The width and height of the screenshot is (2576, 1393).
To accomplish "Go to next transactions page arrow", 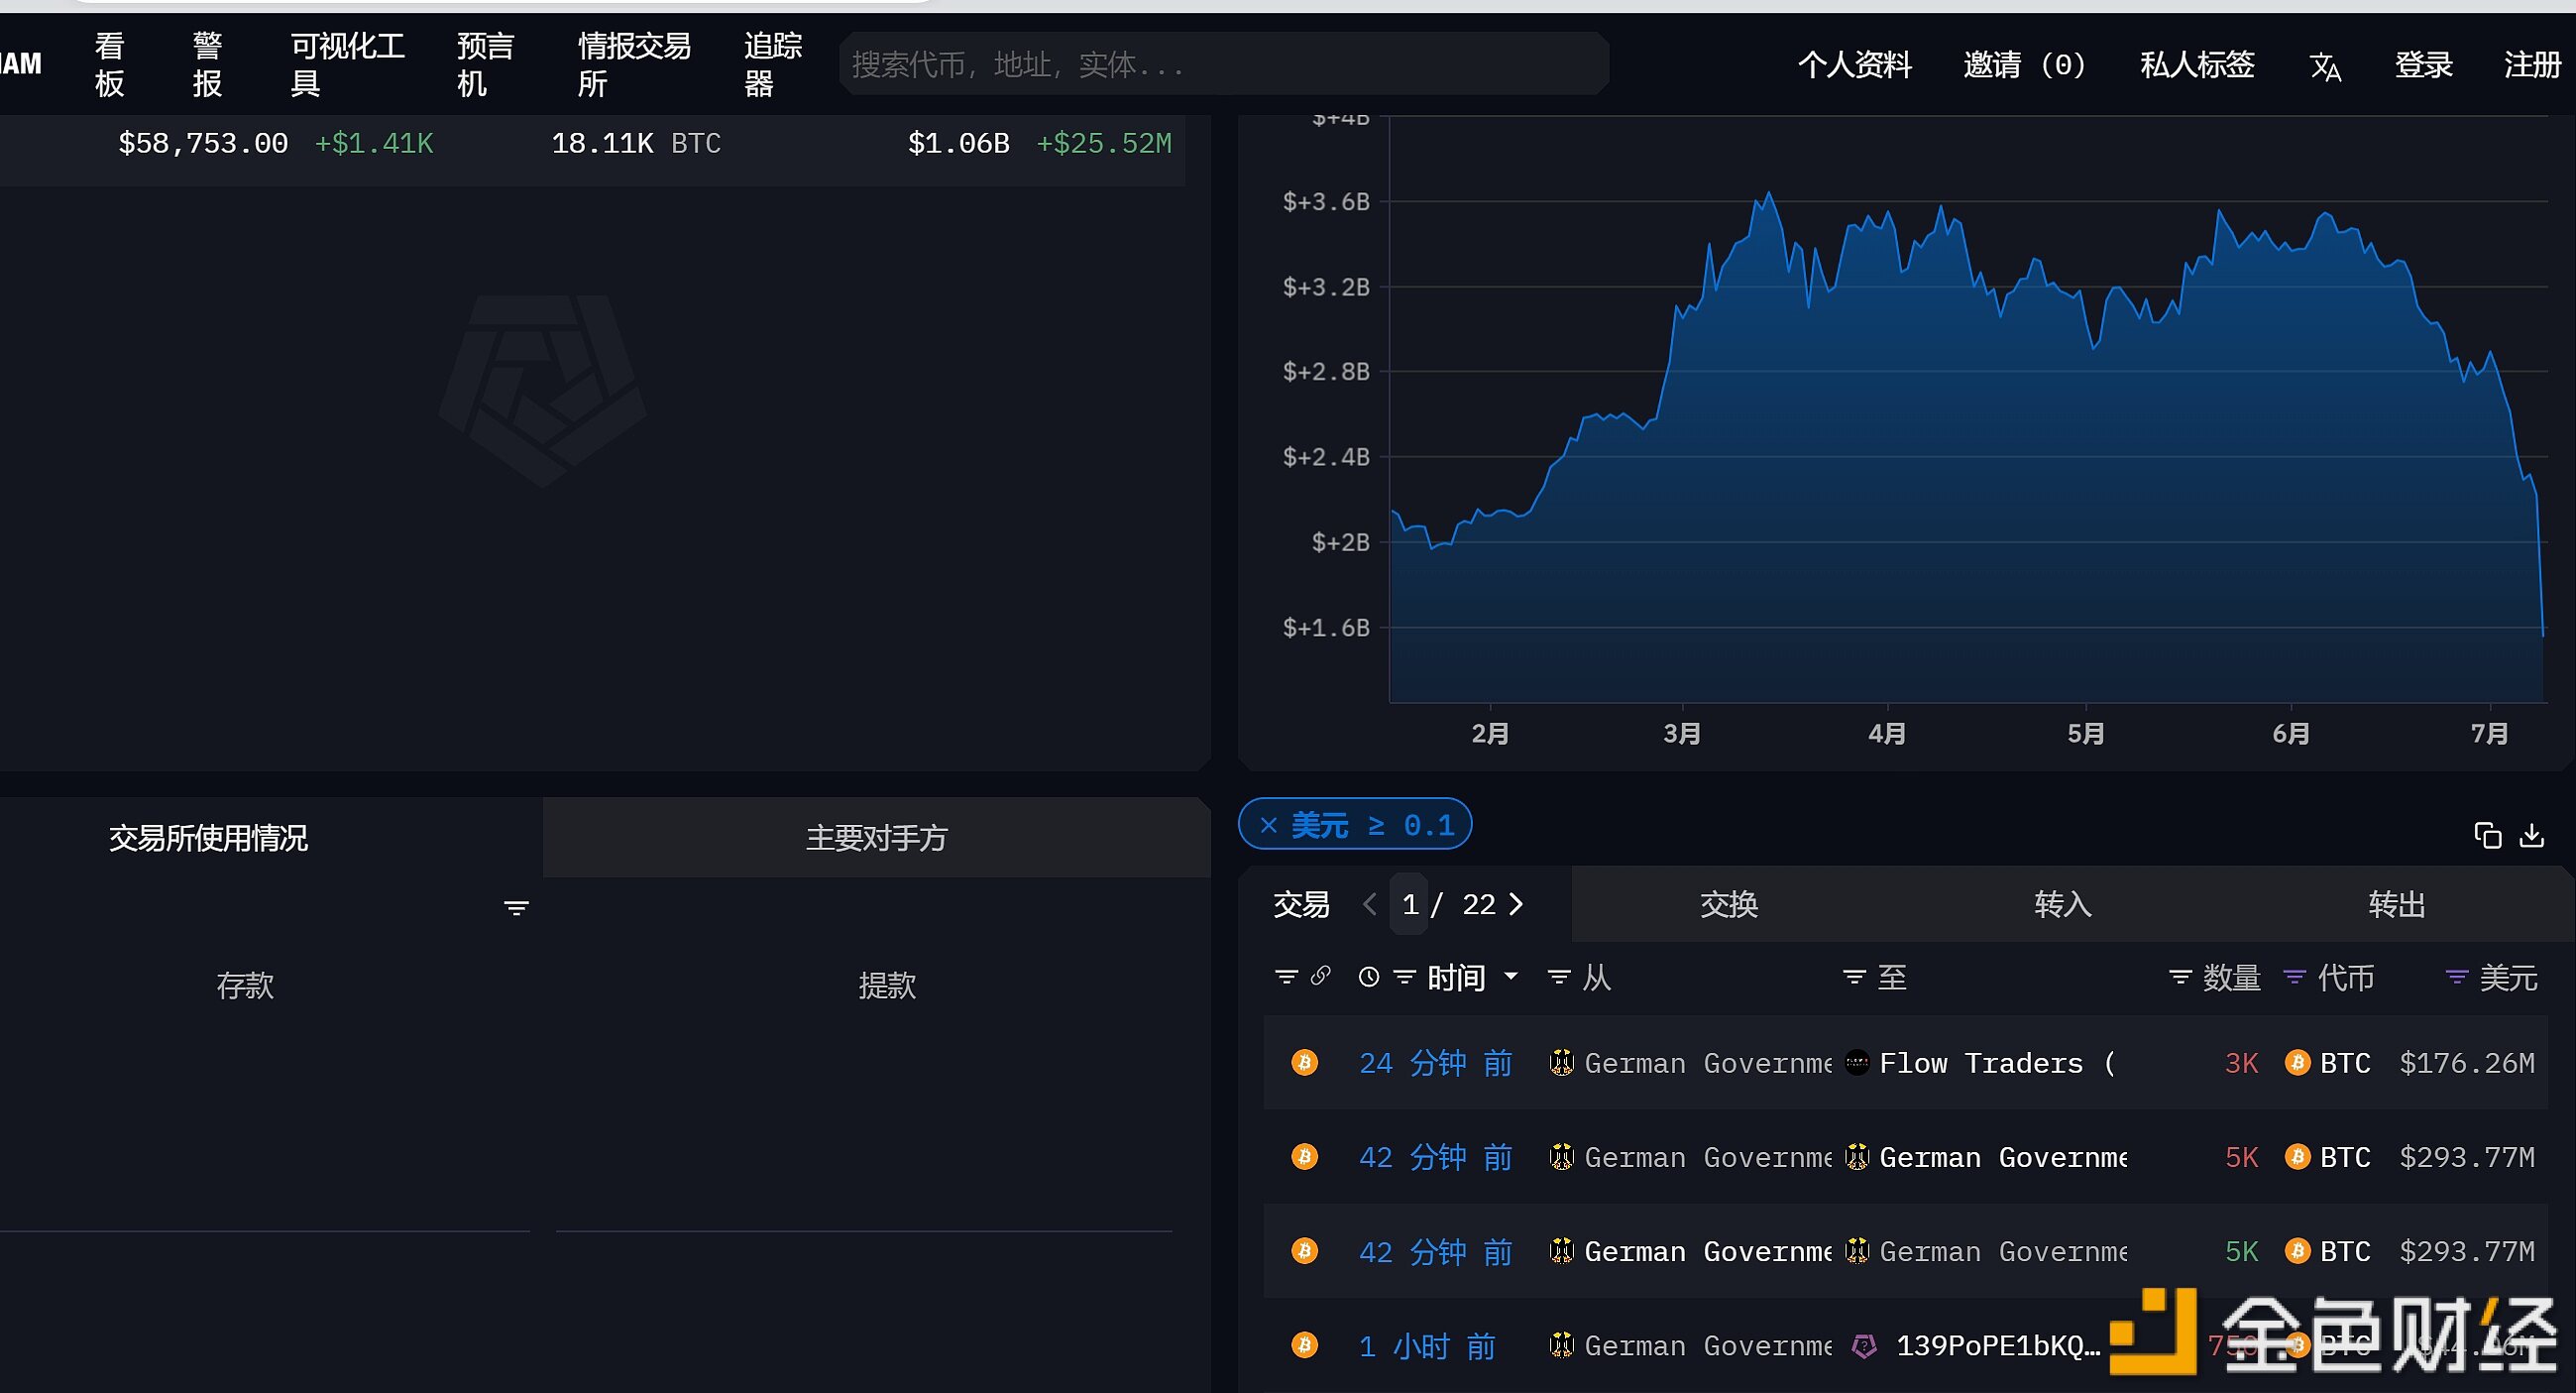I will pyautogui.click(x=1516, y=904).
